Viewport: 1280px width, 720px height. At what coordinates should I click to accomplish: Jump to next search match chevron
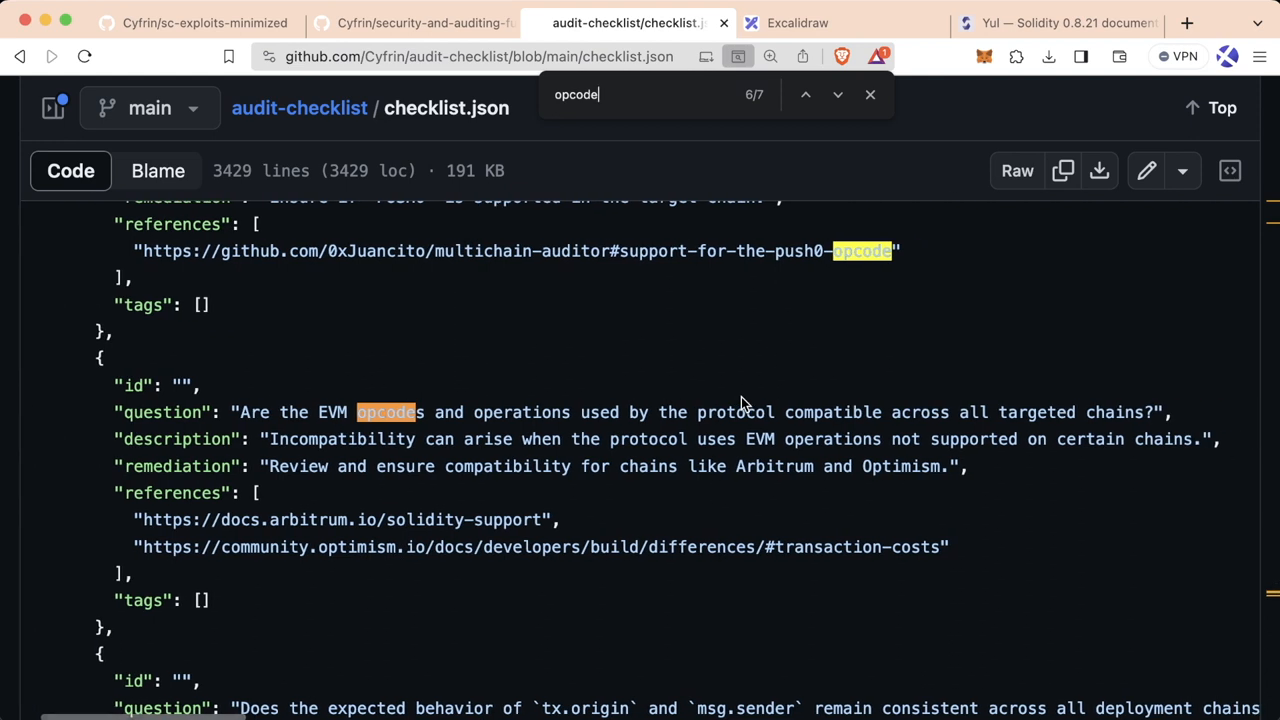click(x=837, y=94)
